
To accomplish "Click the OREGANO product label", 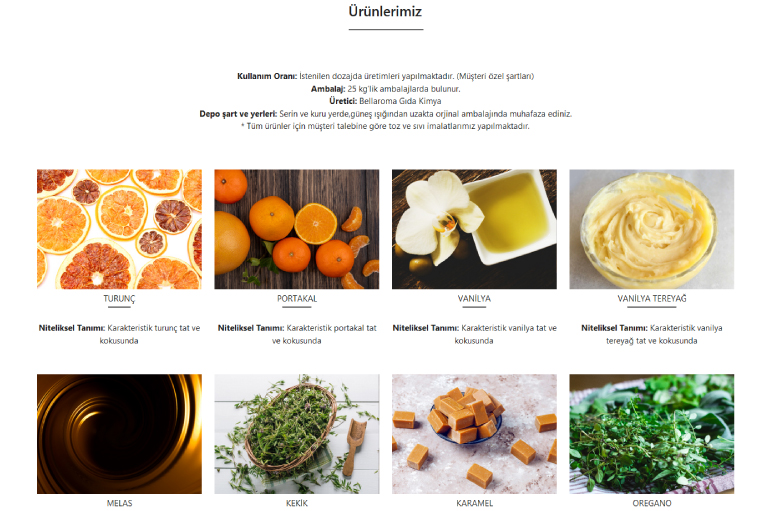I will (x=652, y=503).
